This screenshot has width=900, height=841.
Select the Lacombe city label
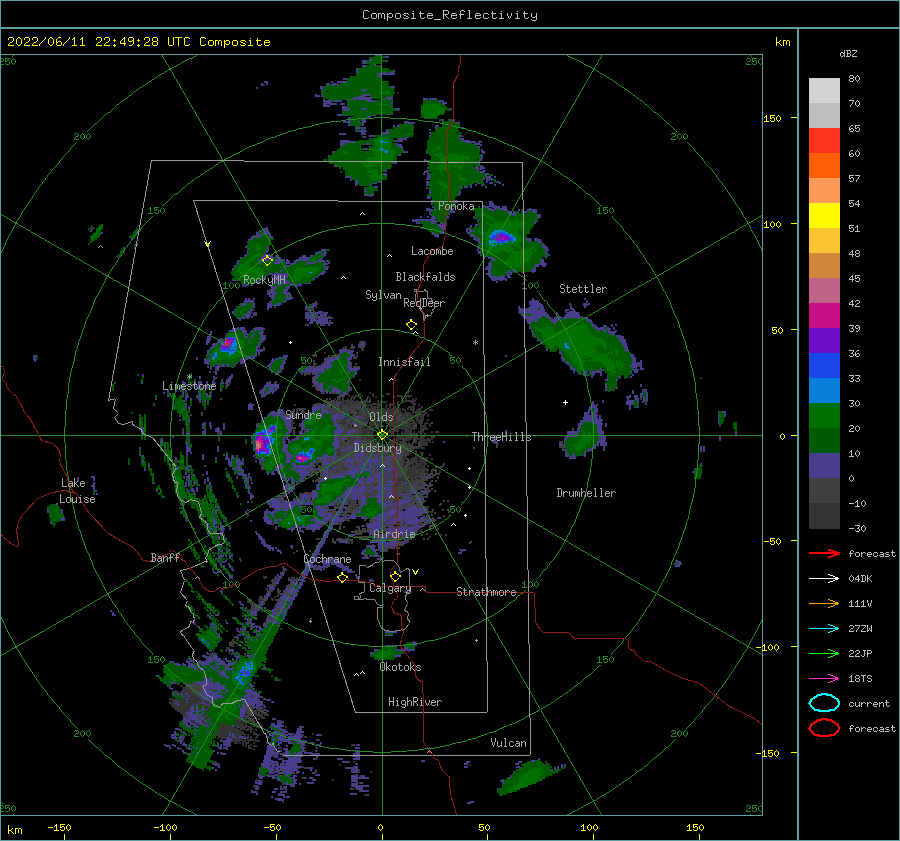click(x=432, y=251)
